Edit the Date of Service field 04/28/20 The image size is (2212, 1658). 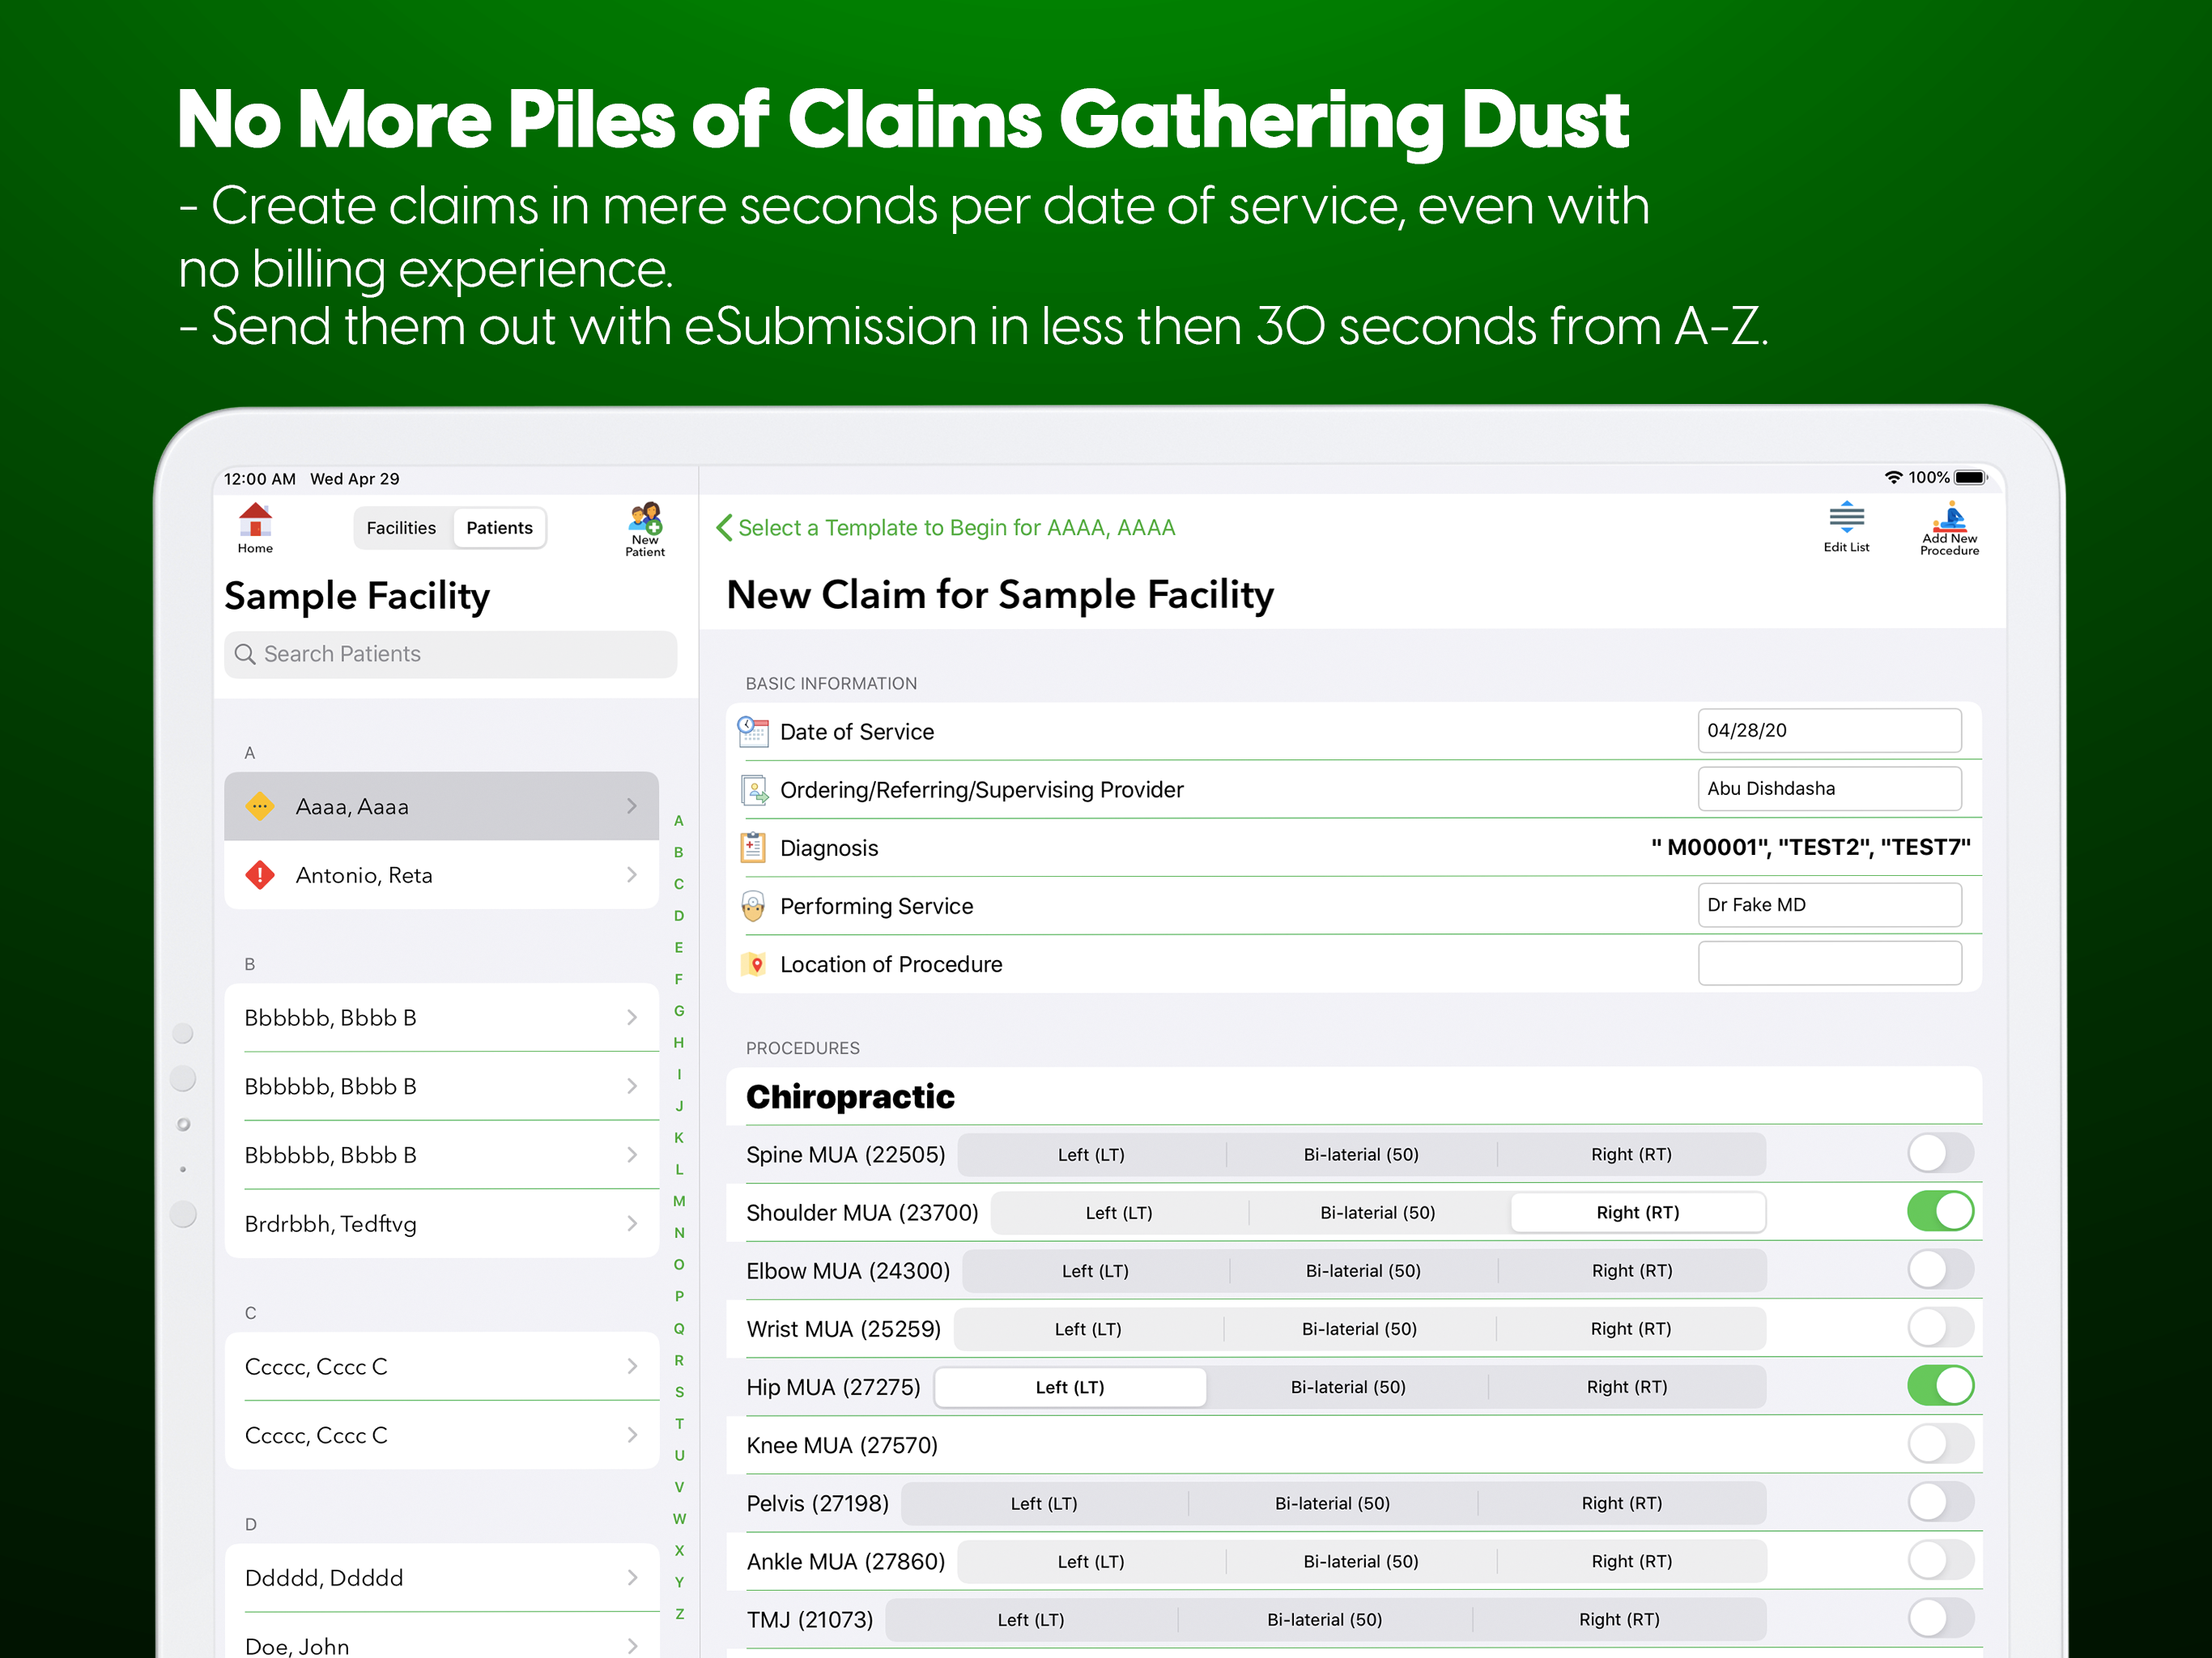pos(1829,731)
